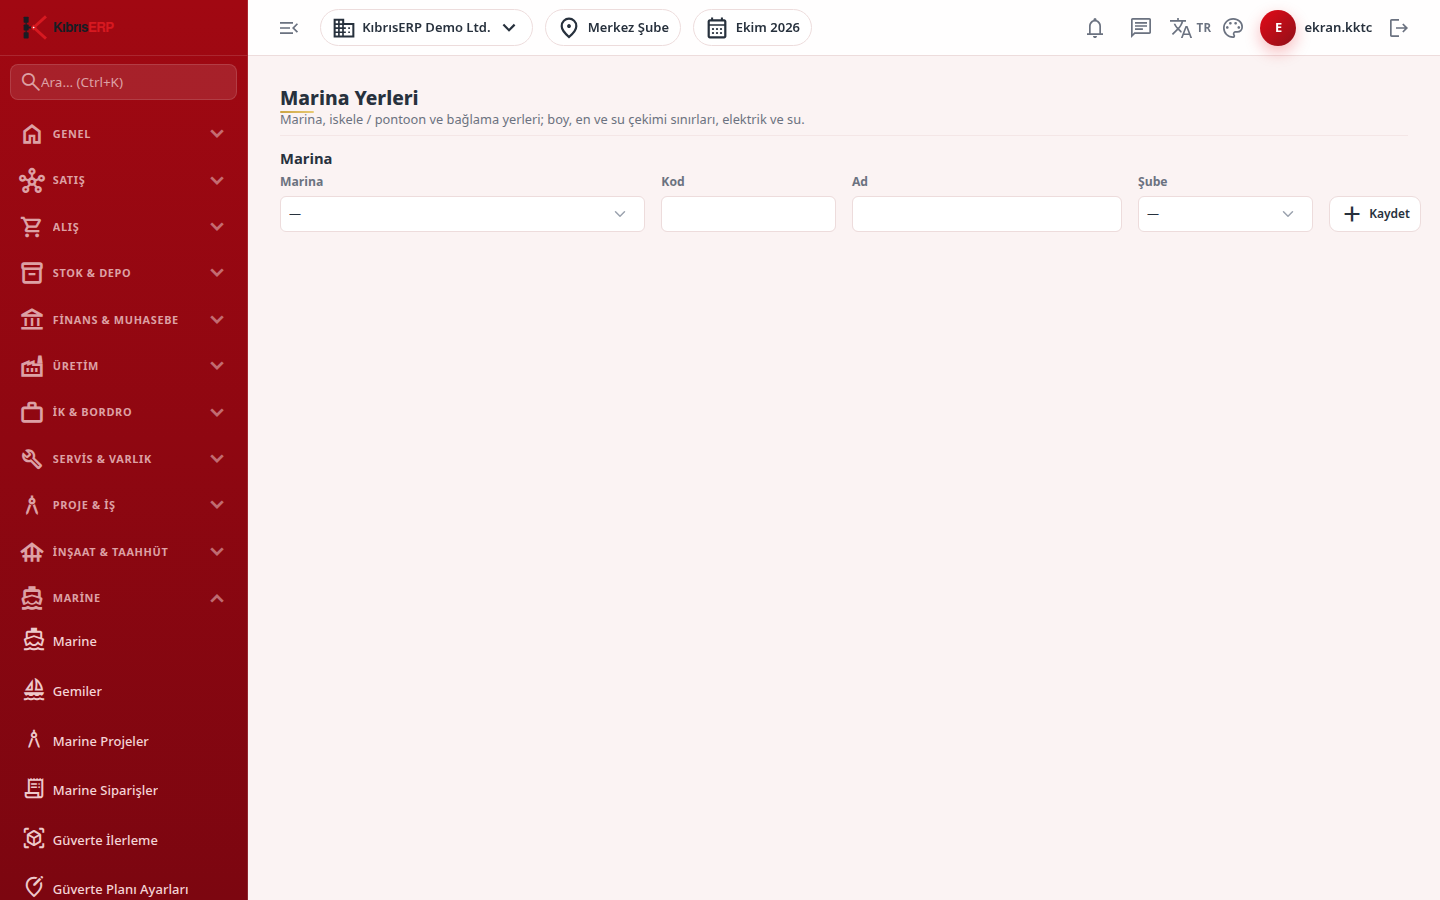This screenshot has width=1440, height=900.
Task: Open Marine sidebar item
Action: [124, 641]
